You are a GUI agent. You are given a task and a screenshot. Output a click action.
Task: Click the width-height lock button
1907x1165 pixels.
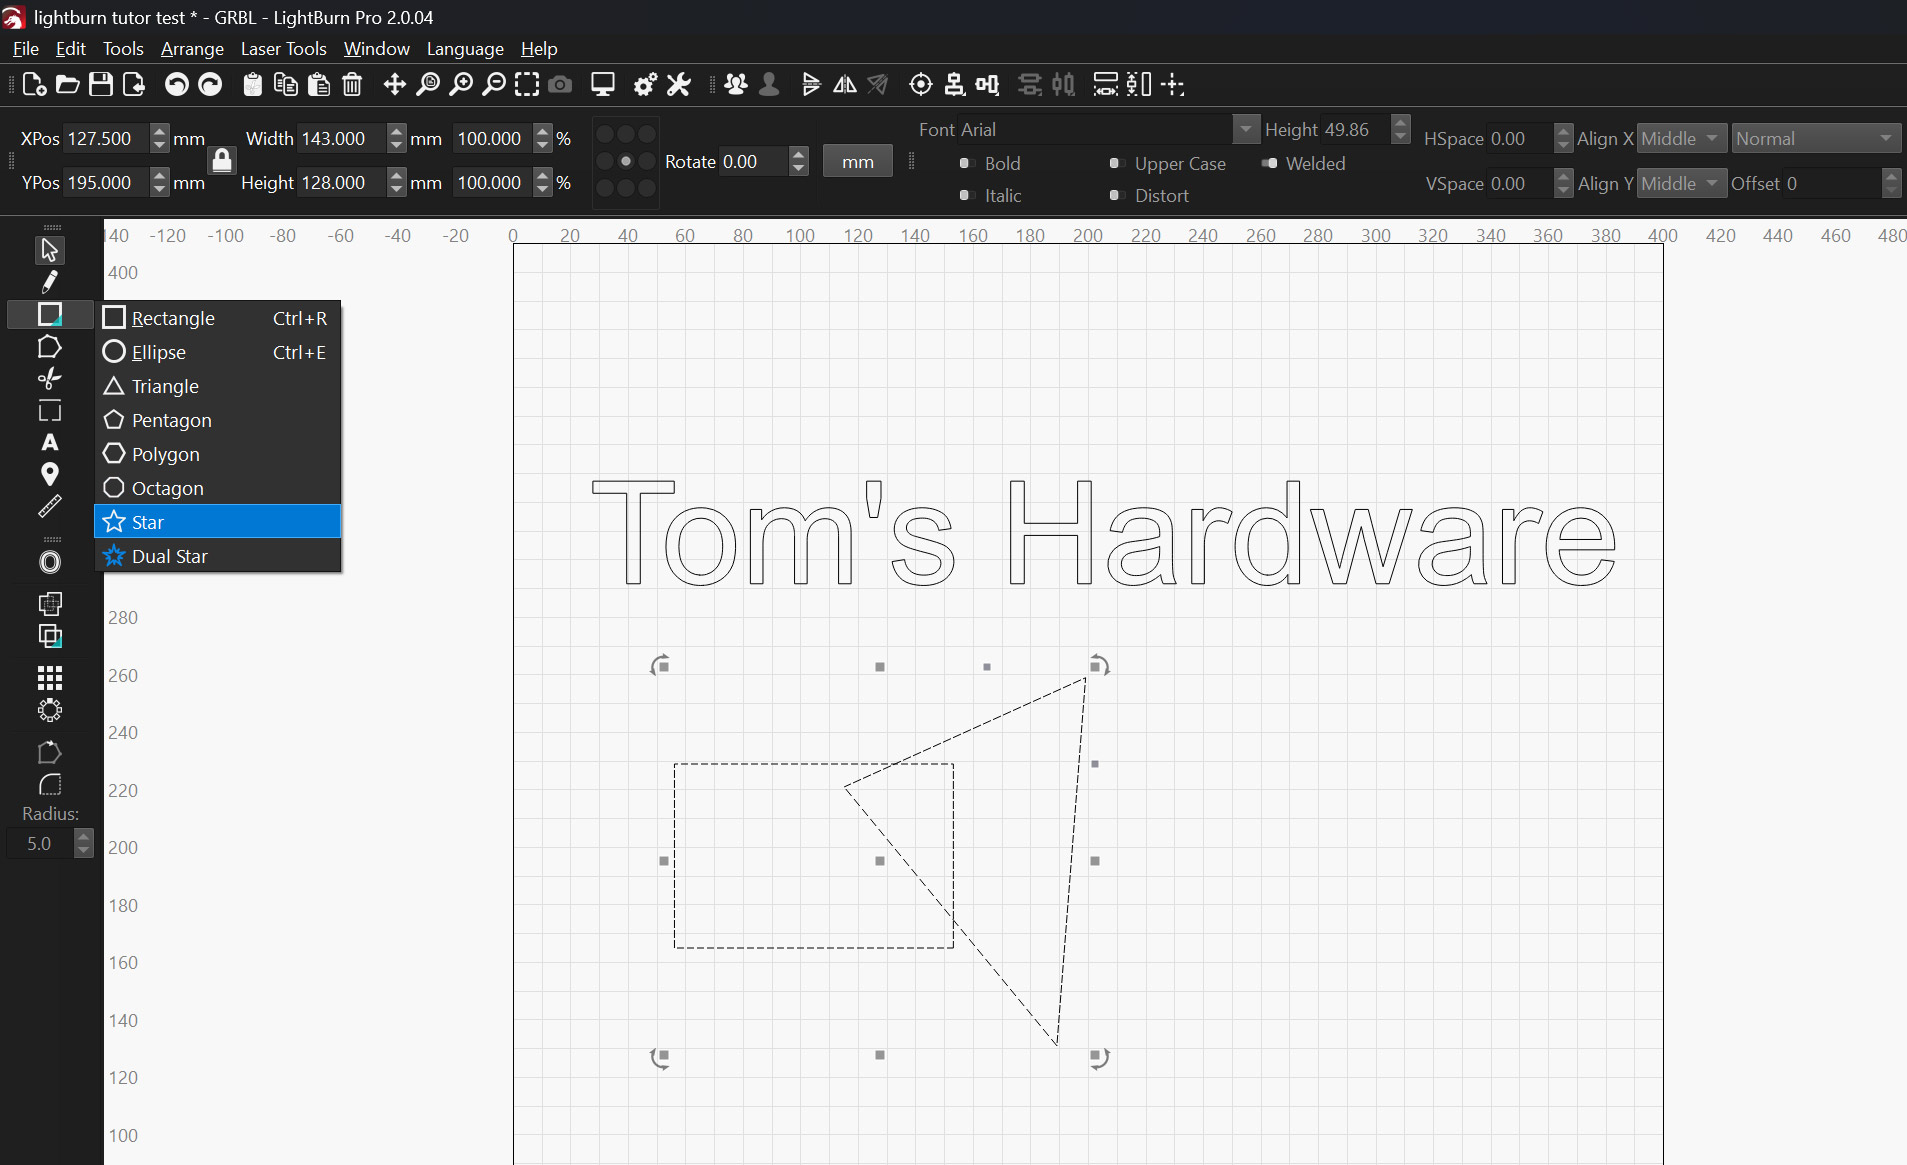221,160
